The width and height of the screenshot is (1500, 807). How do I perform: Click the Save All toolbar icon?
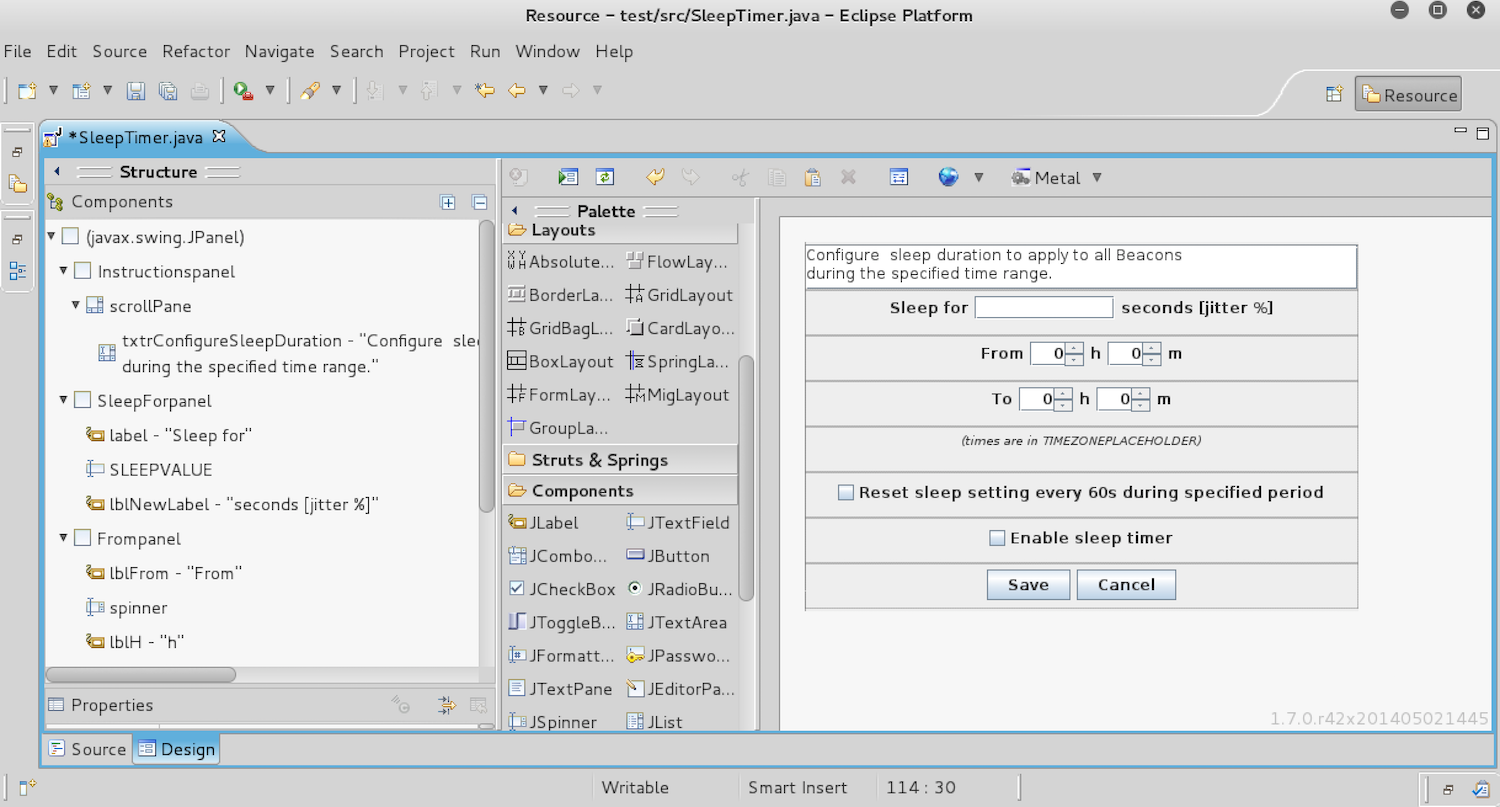(x=167, y=91)
